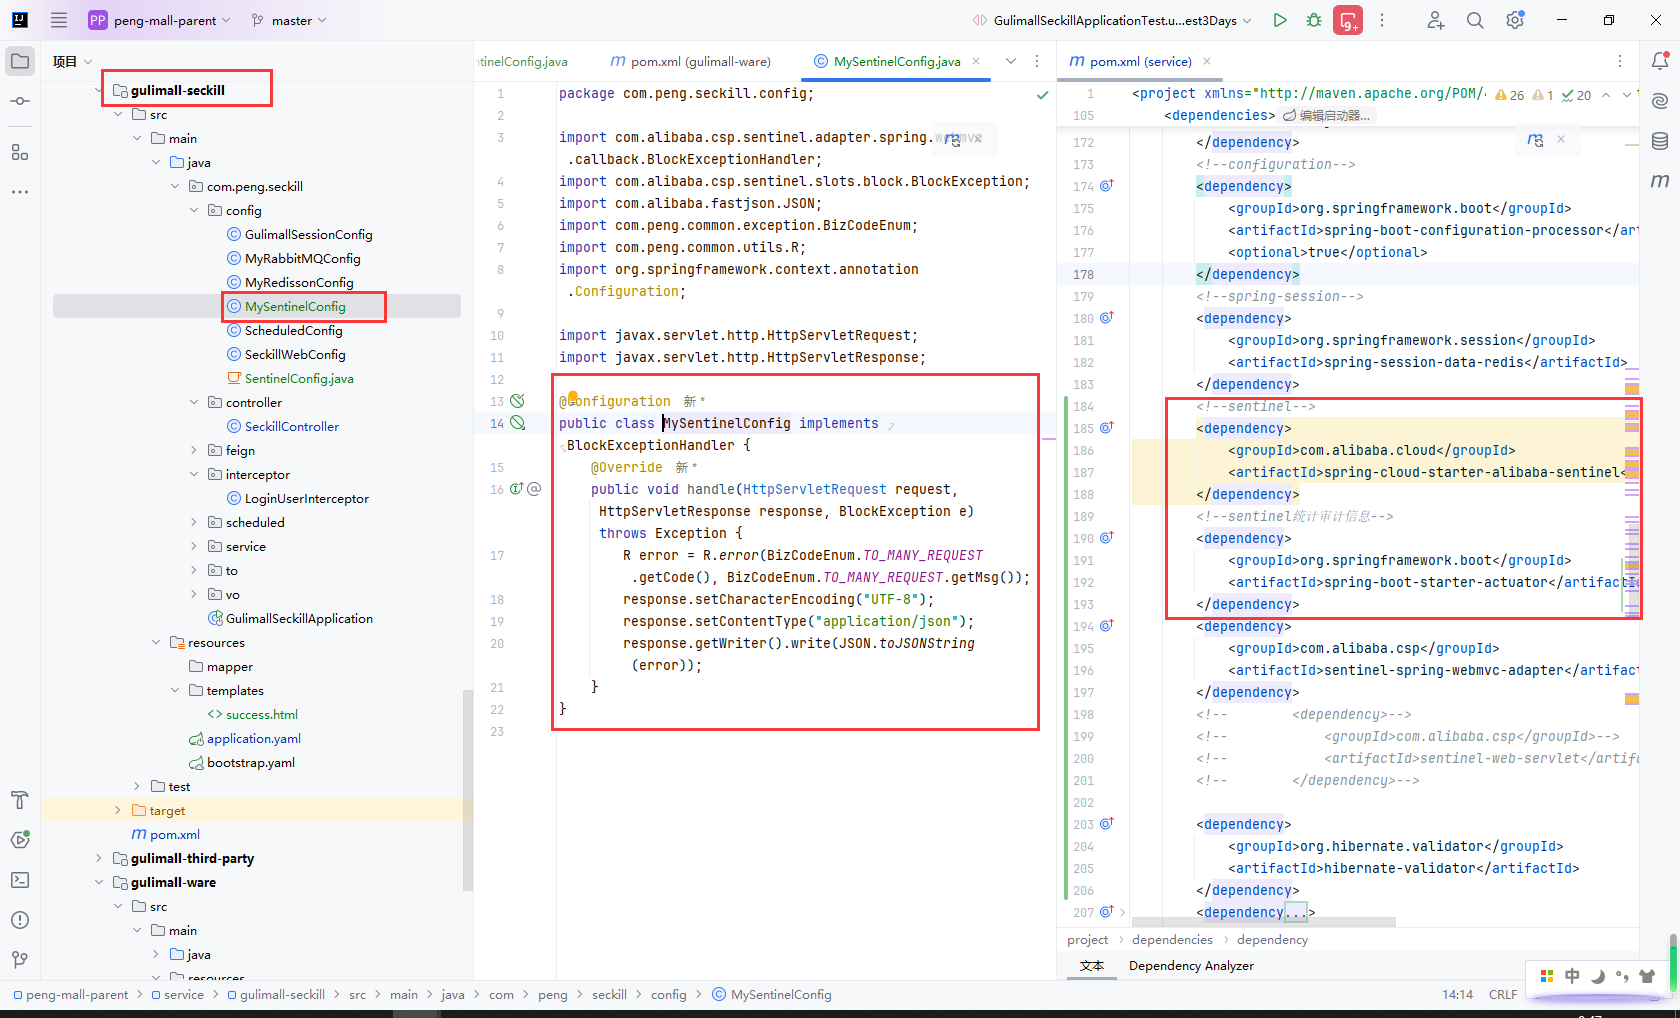Image resolution: width=1680 pixels, height=1018 pixels.
Task: Open bootstrap.yaml file
Action: coord(242,762)
